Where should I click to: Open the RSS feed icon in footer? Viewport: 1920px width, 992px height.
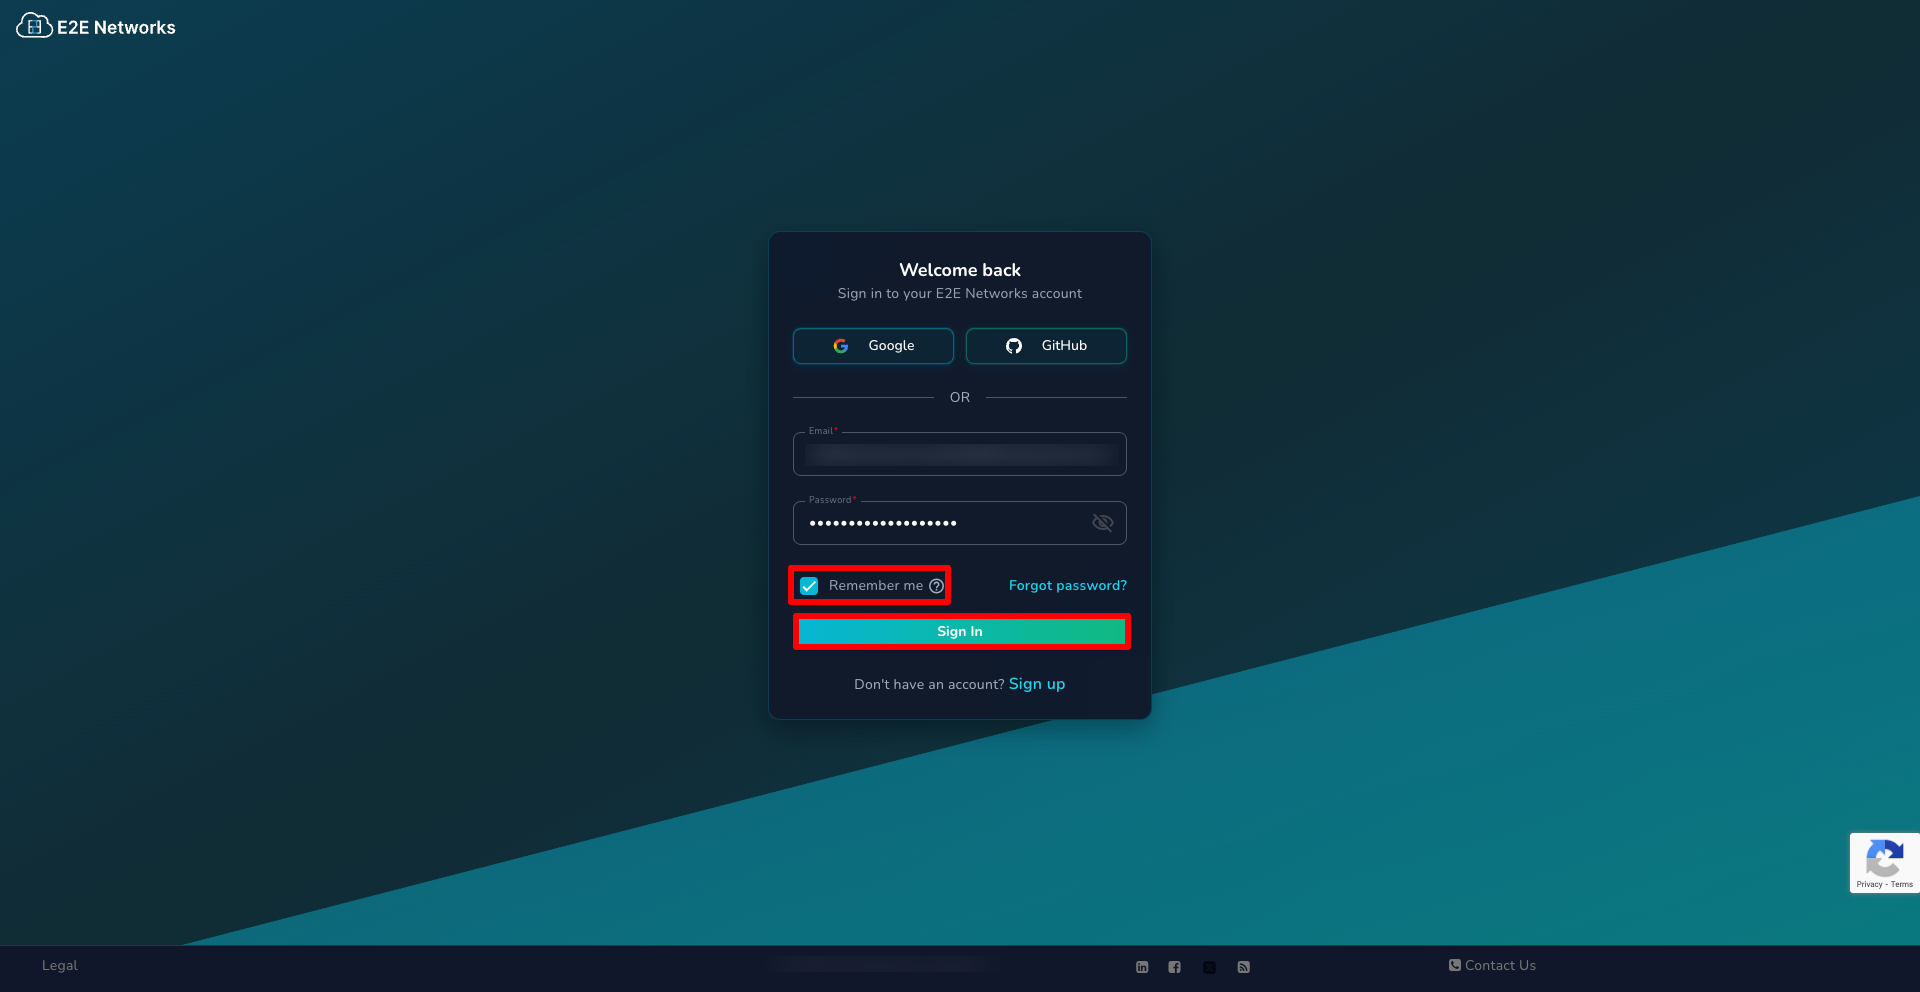click(x=1243, y=967)
